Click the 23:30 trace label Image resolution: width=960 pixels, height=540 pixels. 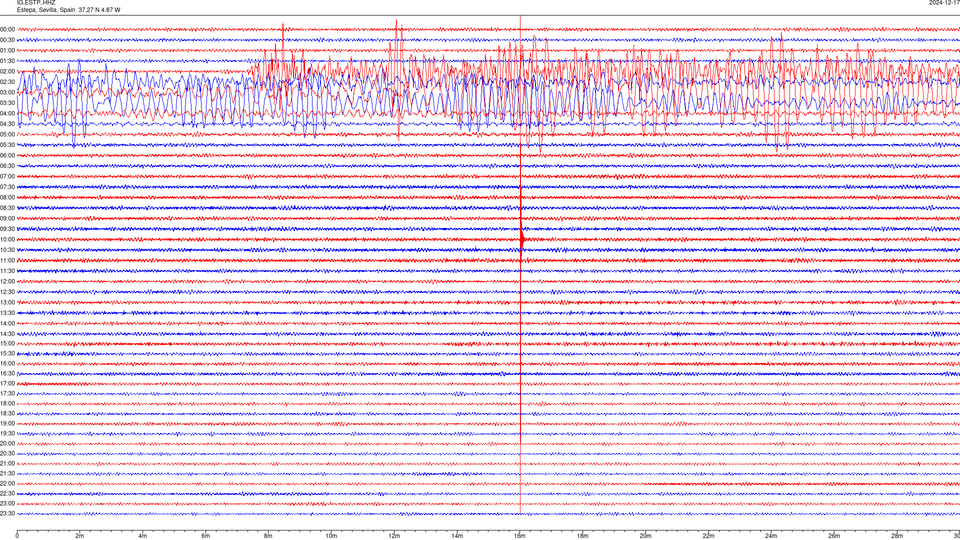(x=7, y=514)
